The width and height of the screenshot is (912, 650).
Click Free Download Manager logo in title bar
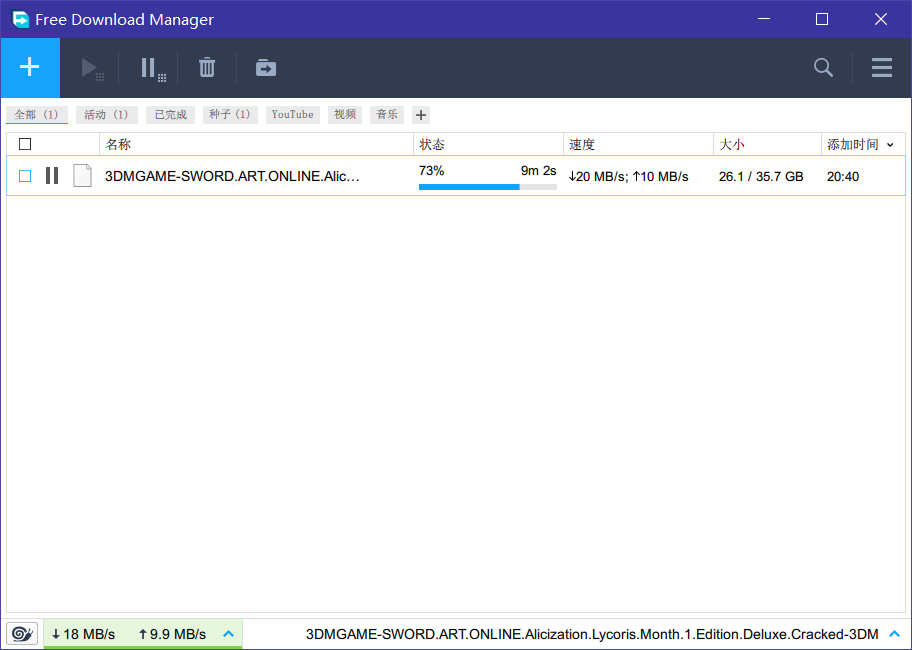(21, 19)
